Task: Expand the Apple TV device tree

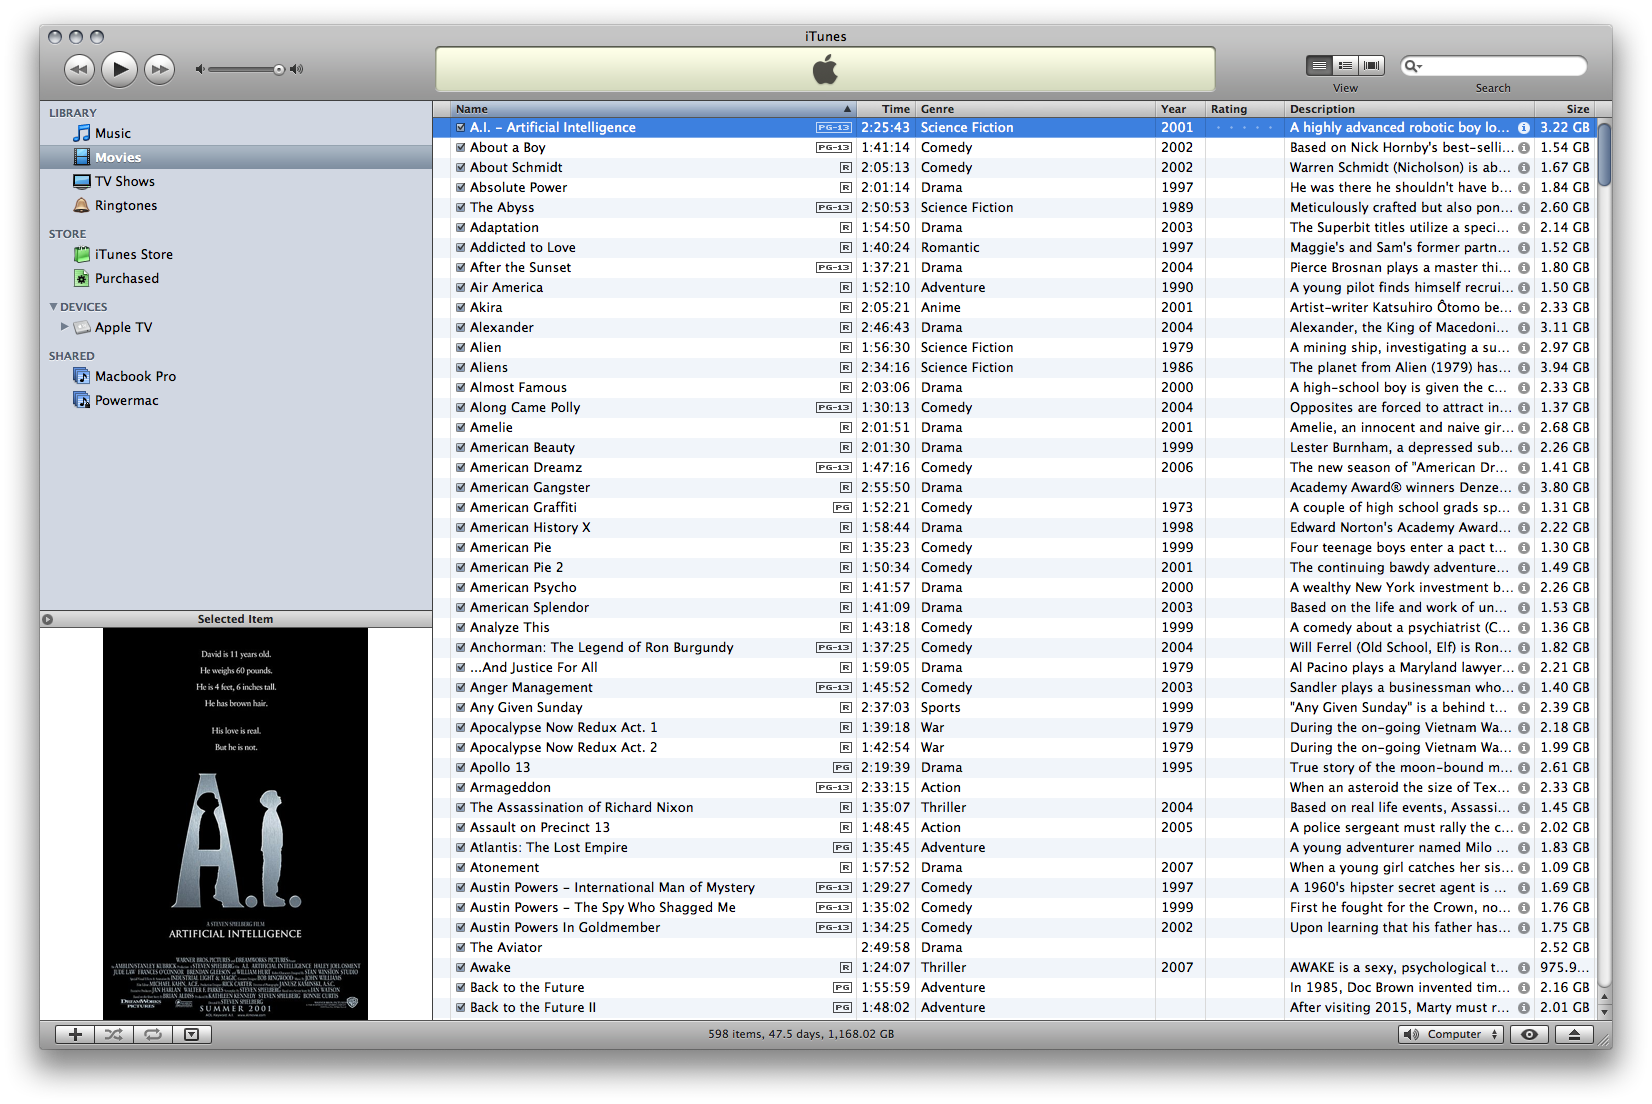Action: pos(64,327)
